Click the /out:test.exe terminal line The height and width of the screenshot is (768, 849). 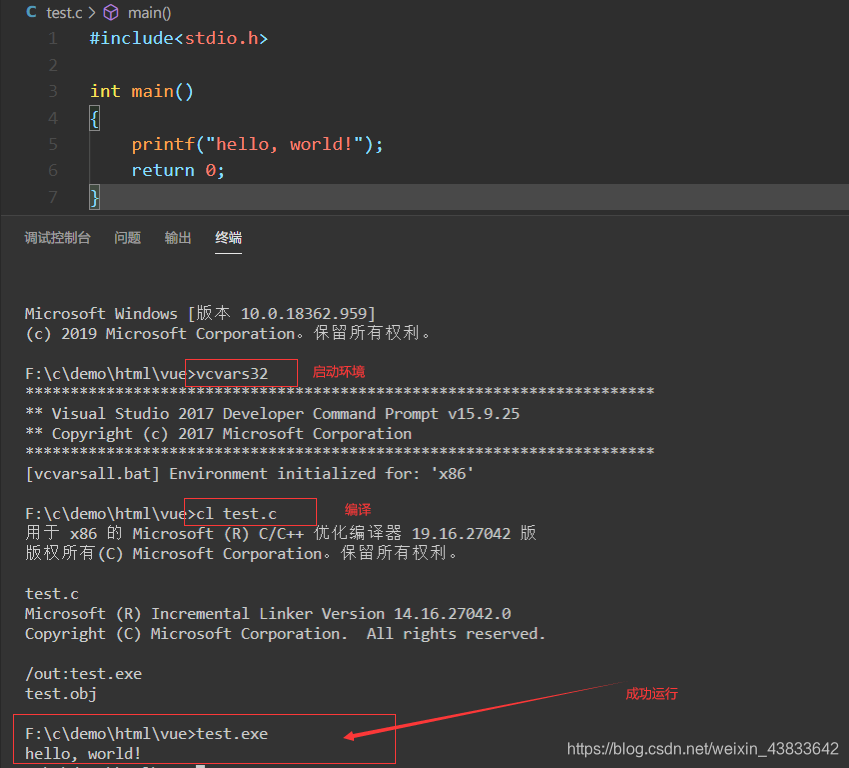tap(83, 674)
